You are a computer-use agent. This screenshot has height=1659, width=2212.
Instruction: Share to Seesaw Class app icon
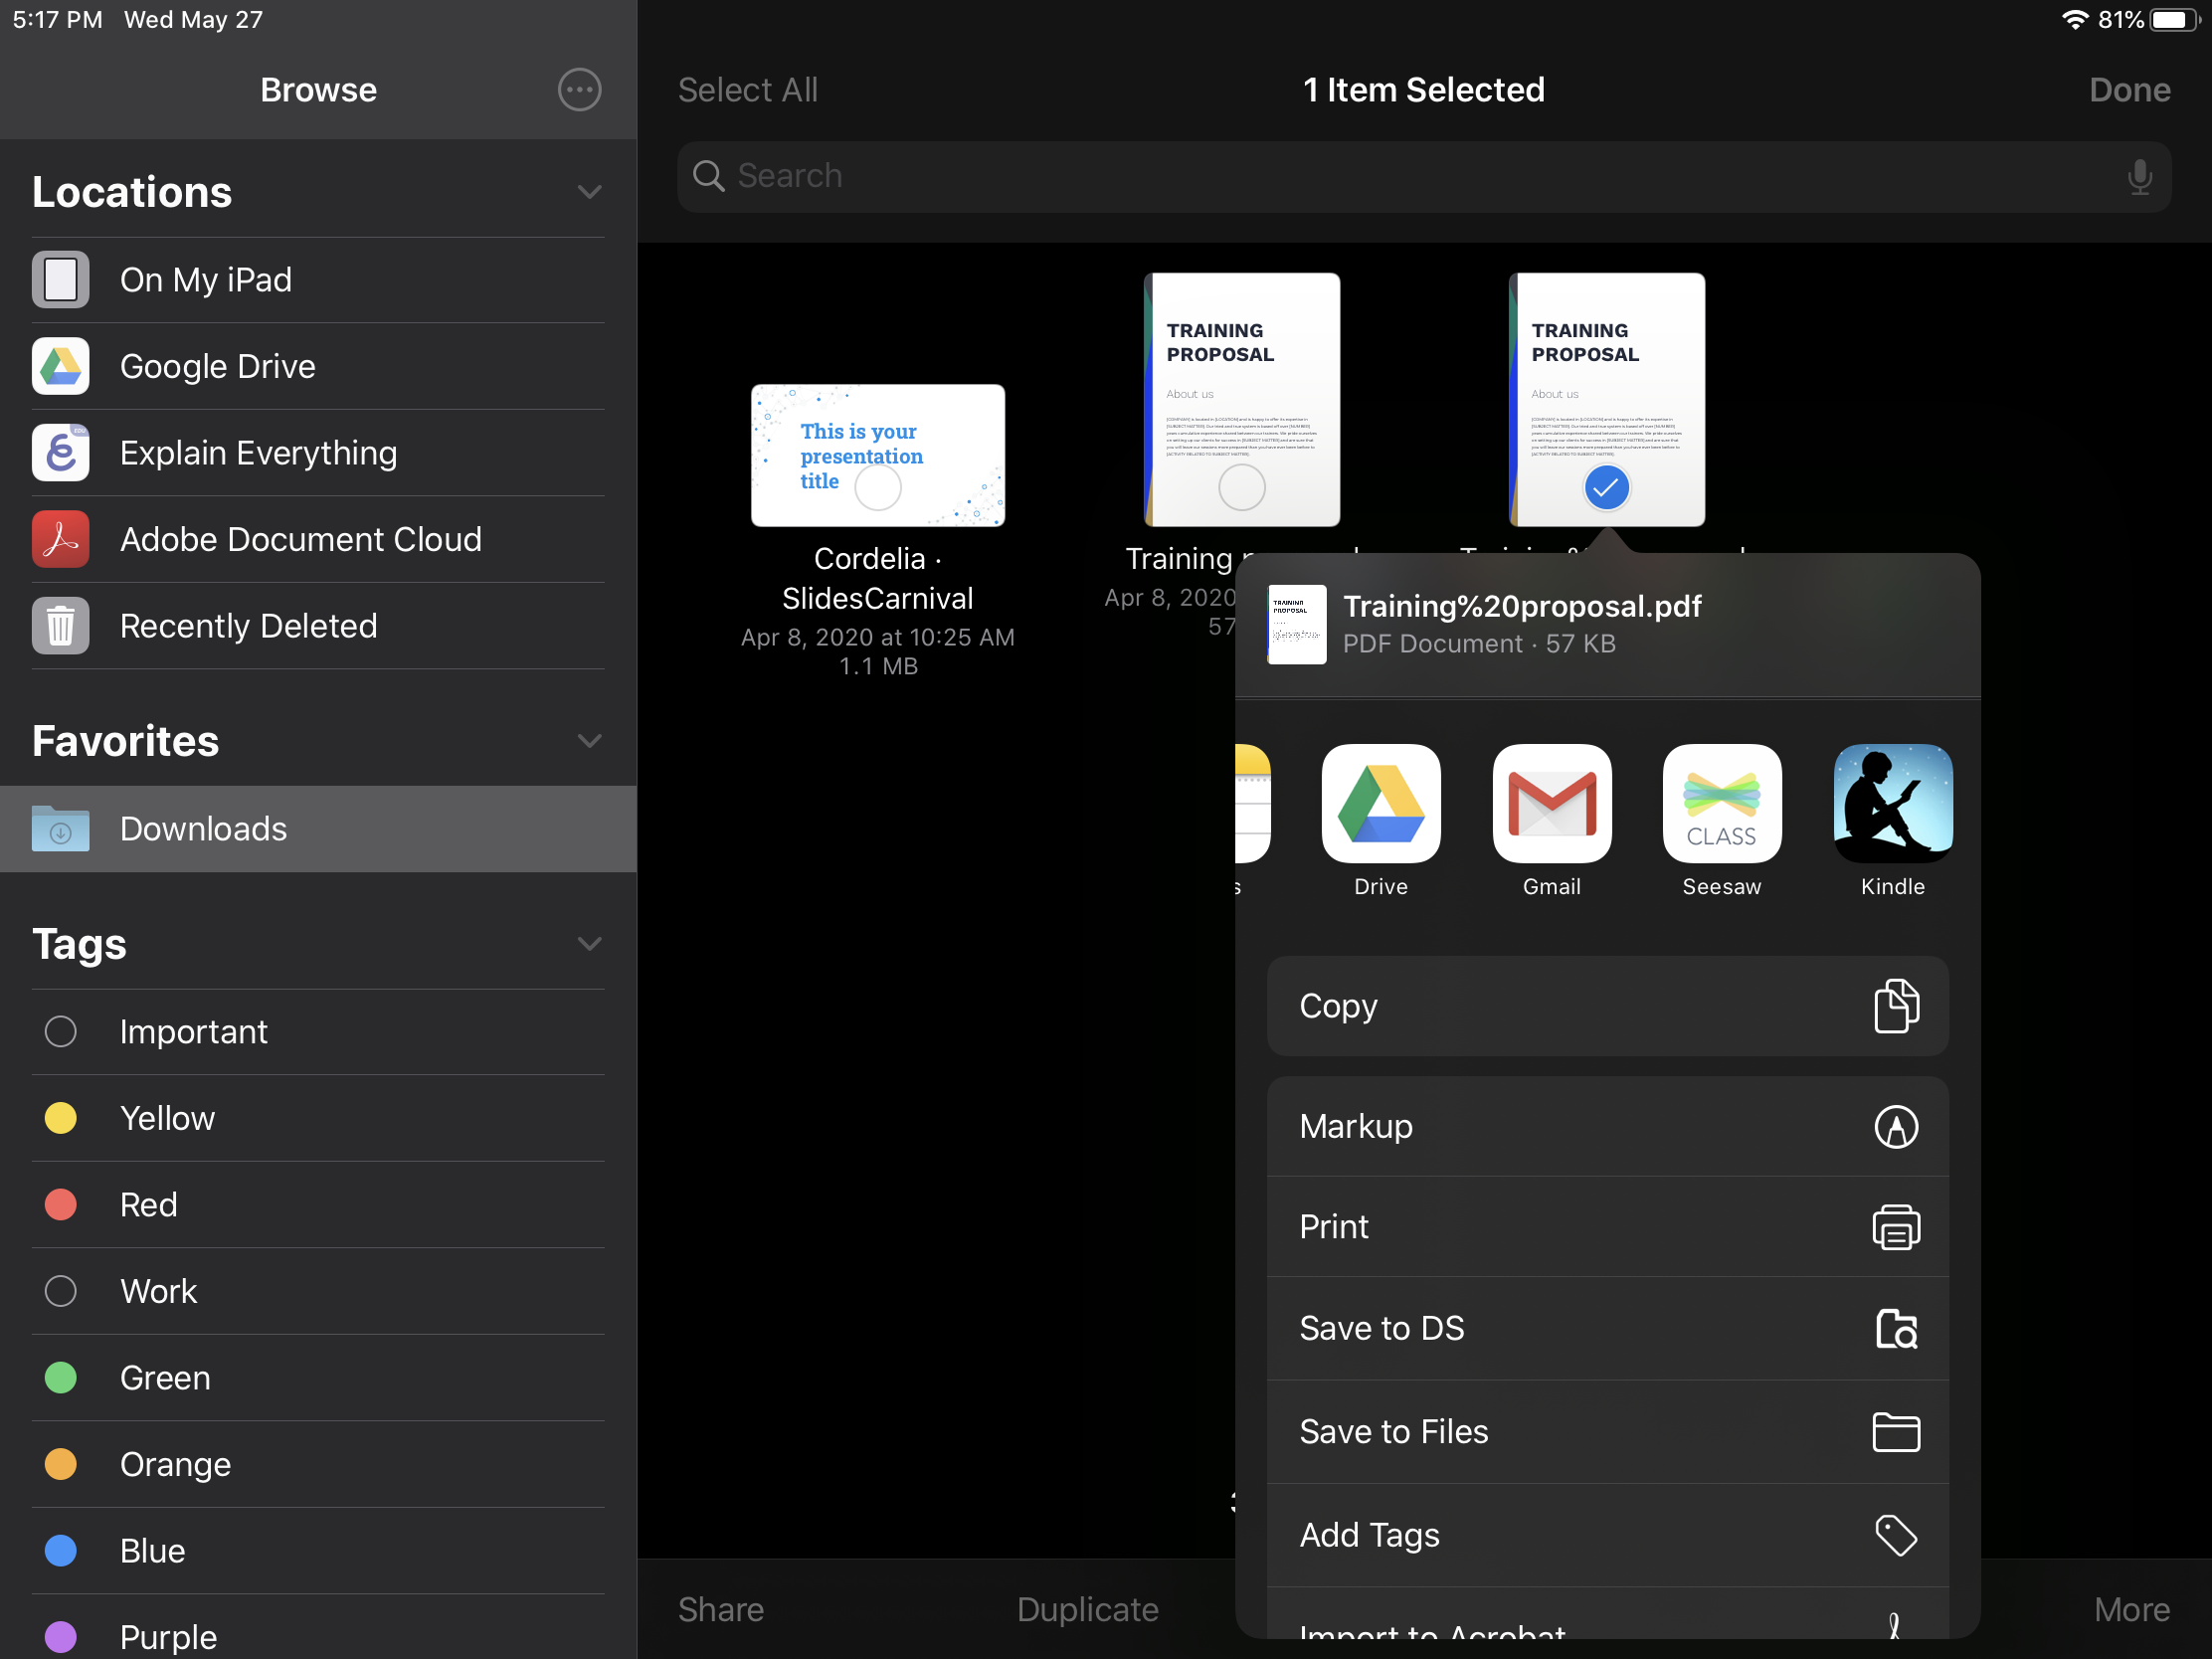pyautogui.click(x=1722, y=803)
